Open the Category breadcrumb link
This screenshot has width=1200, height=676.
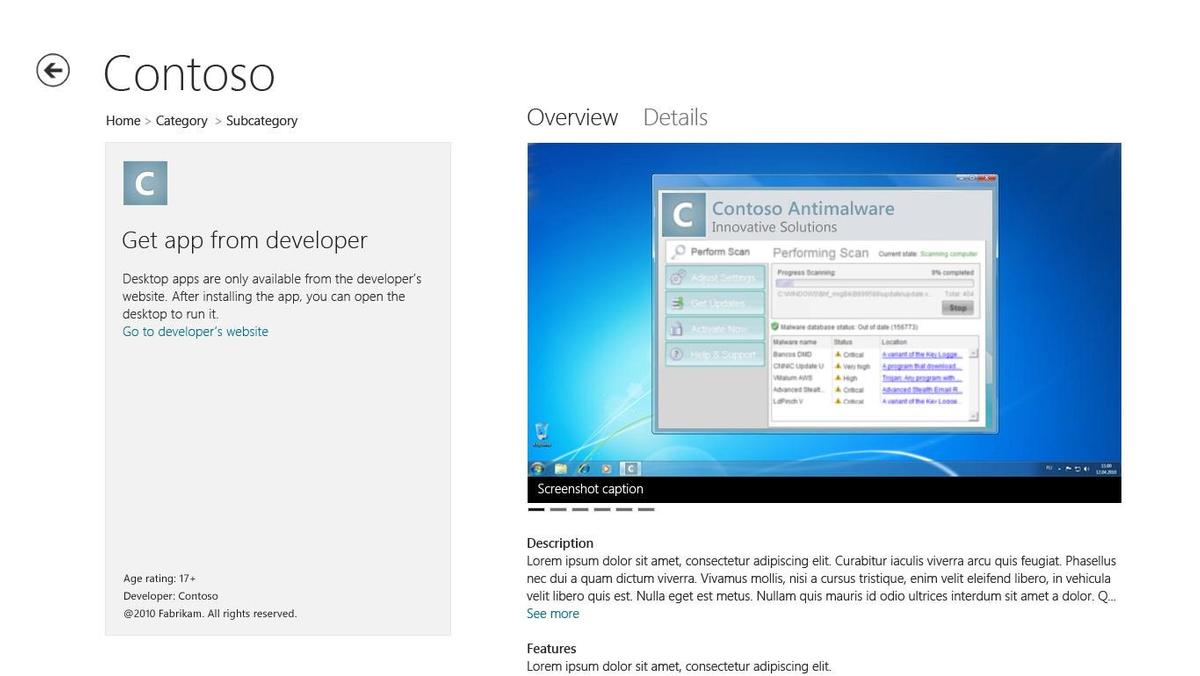tap(182, 121)
